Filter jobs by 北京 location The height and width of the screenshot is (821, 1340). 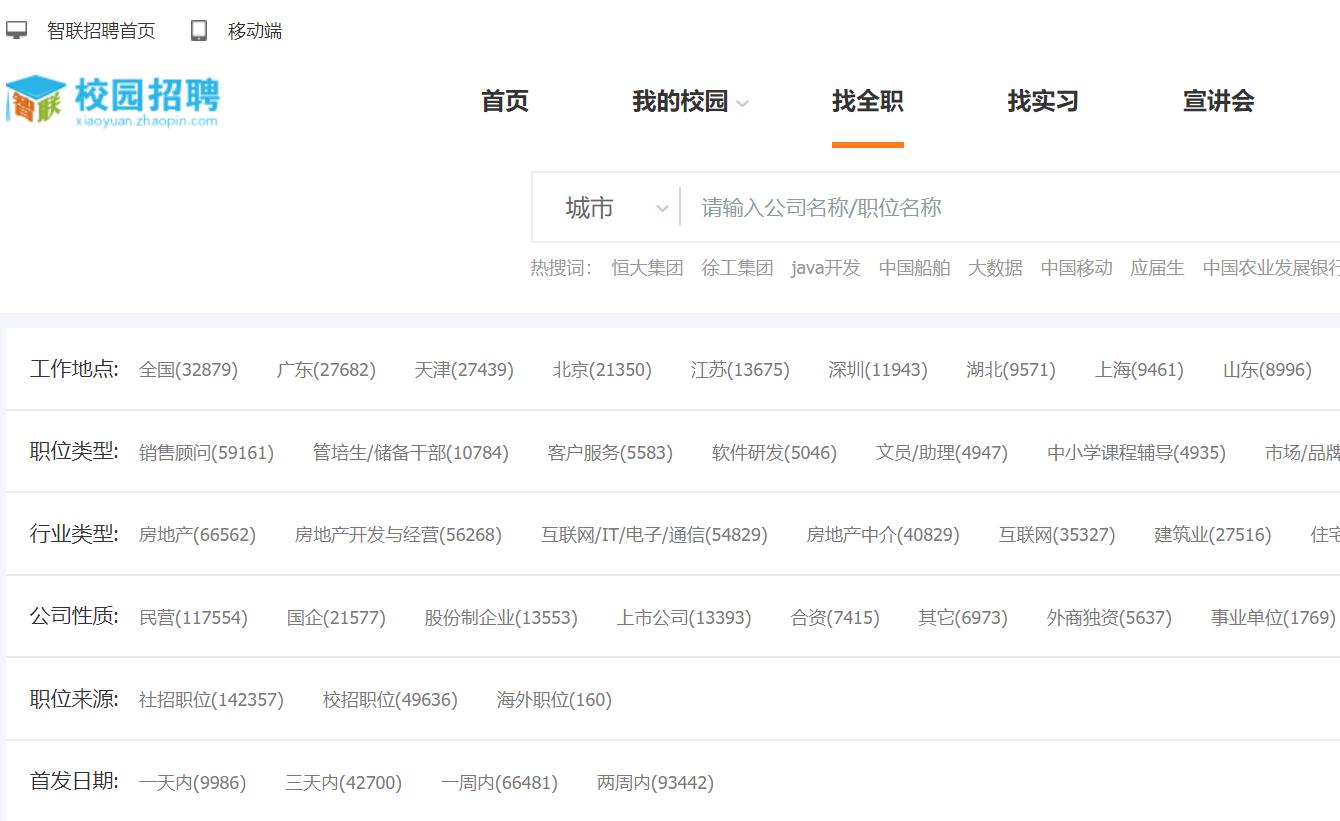pos(602,369)
